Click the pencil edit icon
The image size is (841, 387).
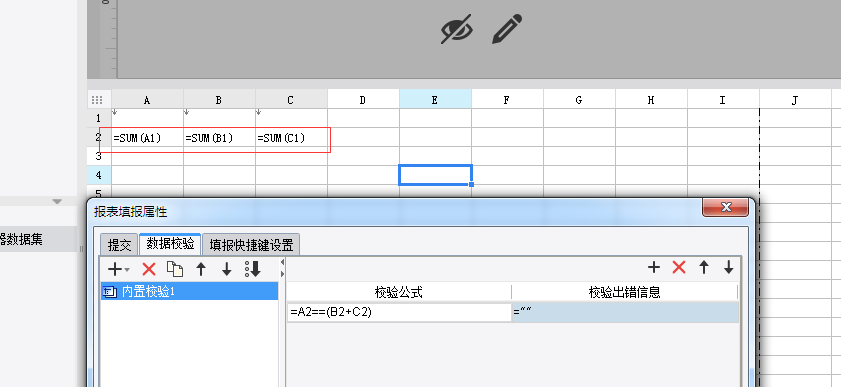[506, 29]
